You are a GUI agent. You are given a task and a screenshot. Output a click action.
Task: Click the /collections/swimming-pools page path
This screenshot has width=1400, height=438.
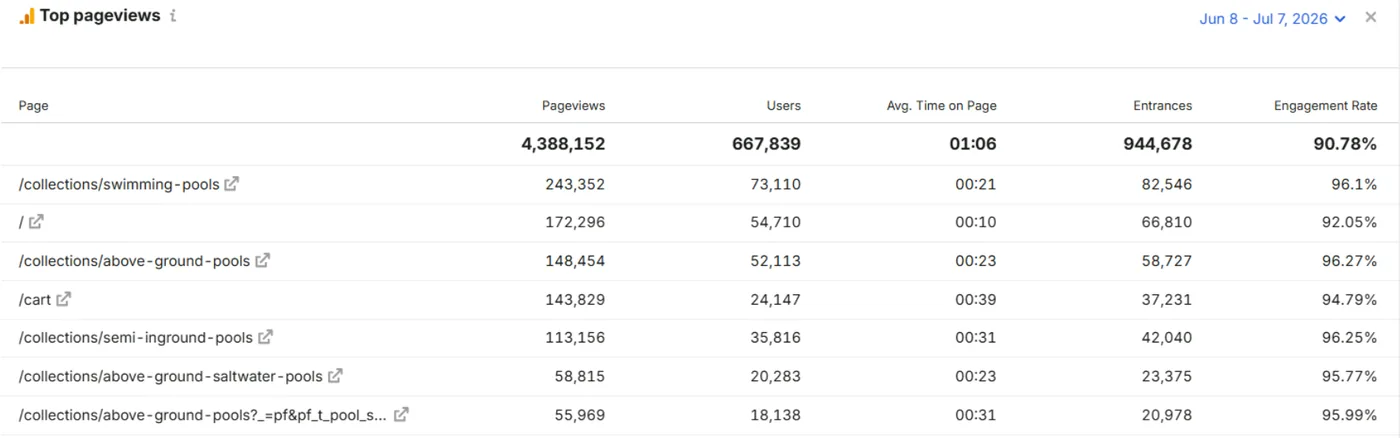(119, 185)
